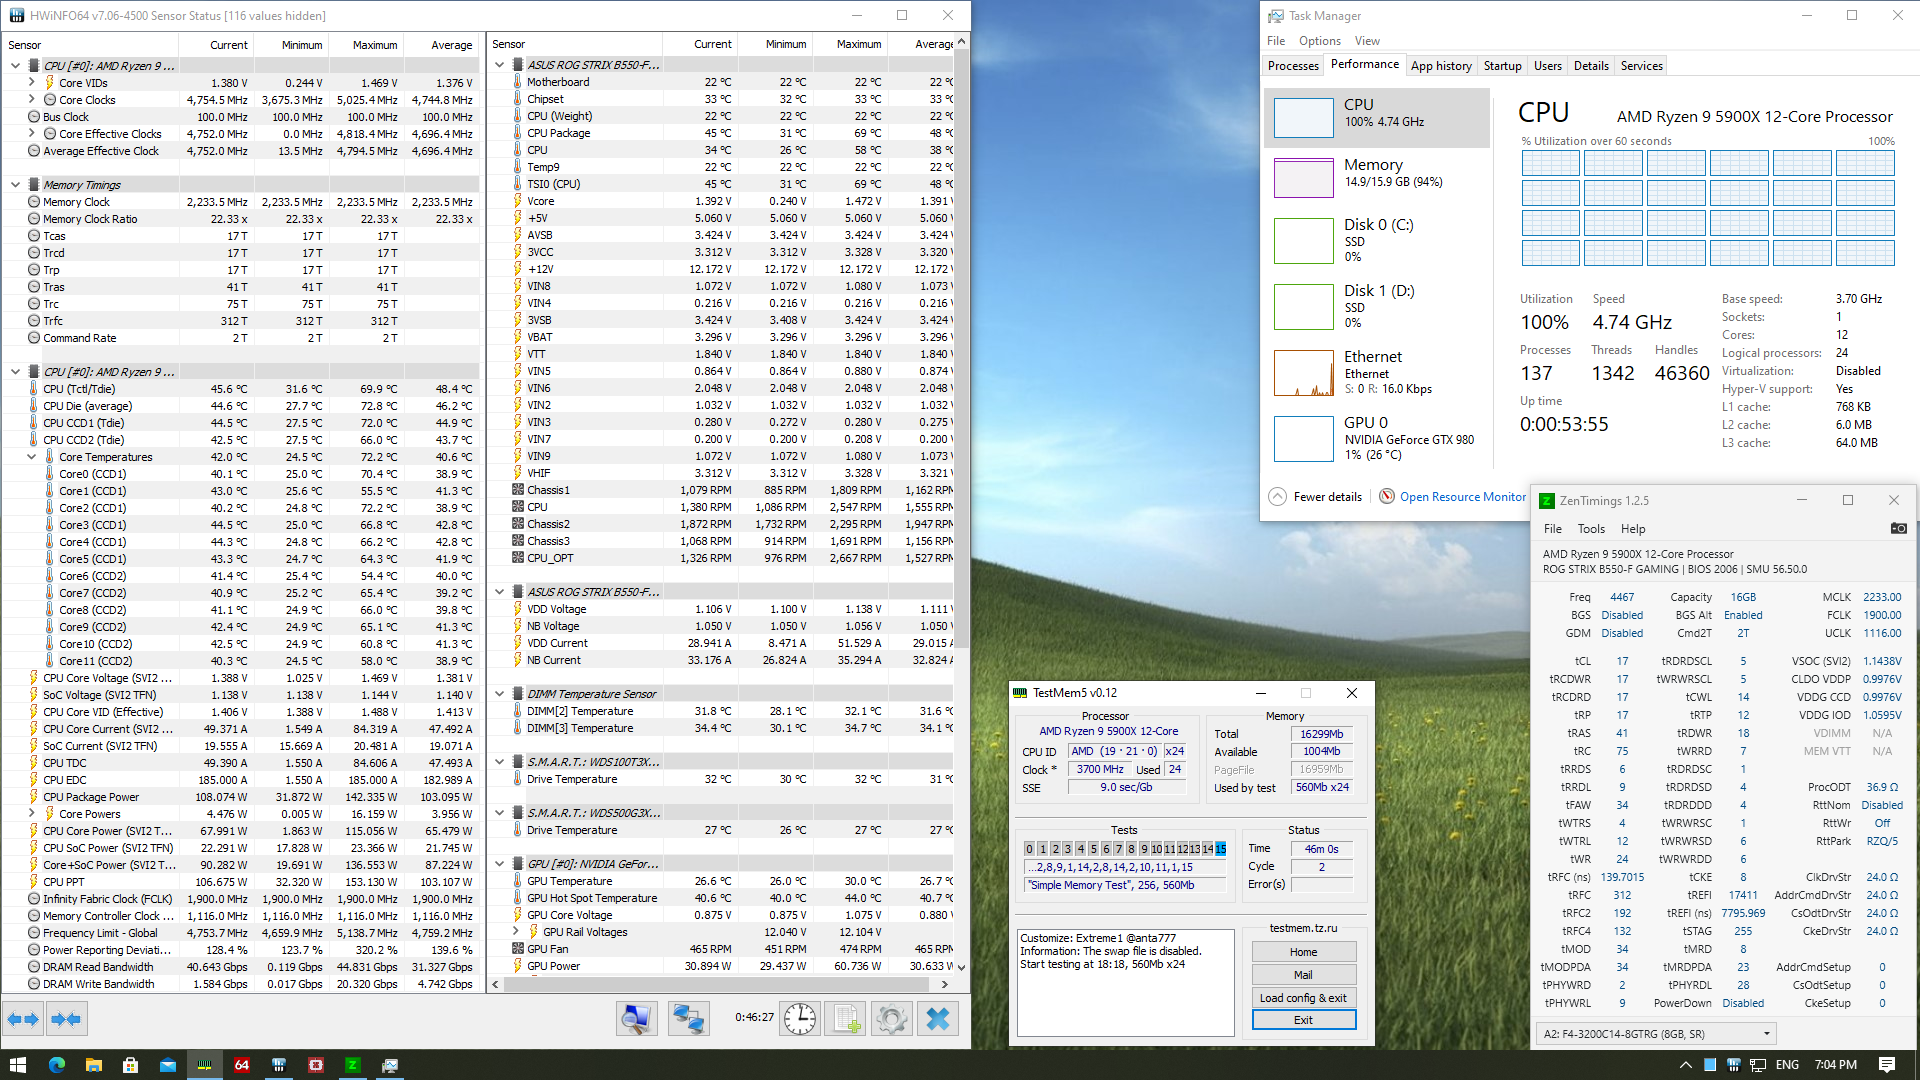Click Fewer details in Task Manager
Screen dimensions: 1920x1080
(x=1327, y=497)
